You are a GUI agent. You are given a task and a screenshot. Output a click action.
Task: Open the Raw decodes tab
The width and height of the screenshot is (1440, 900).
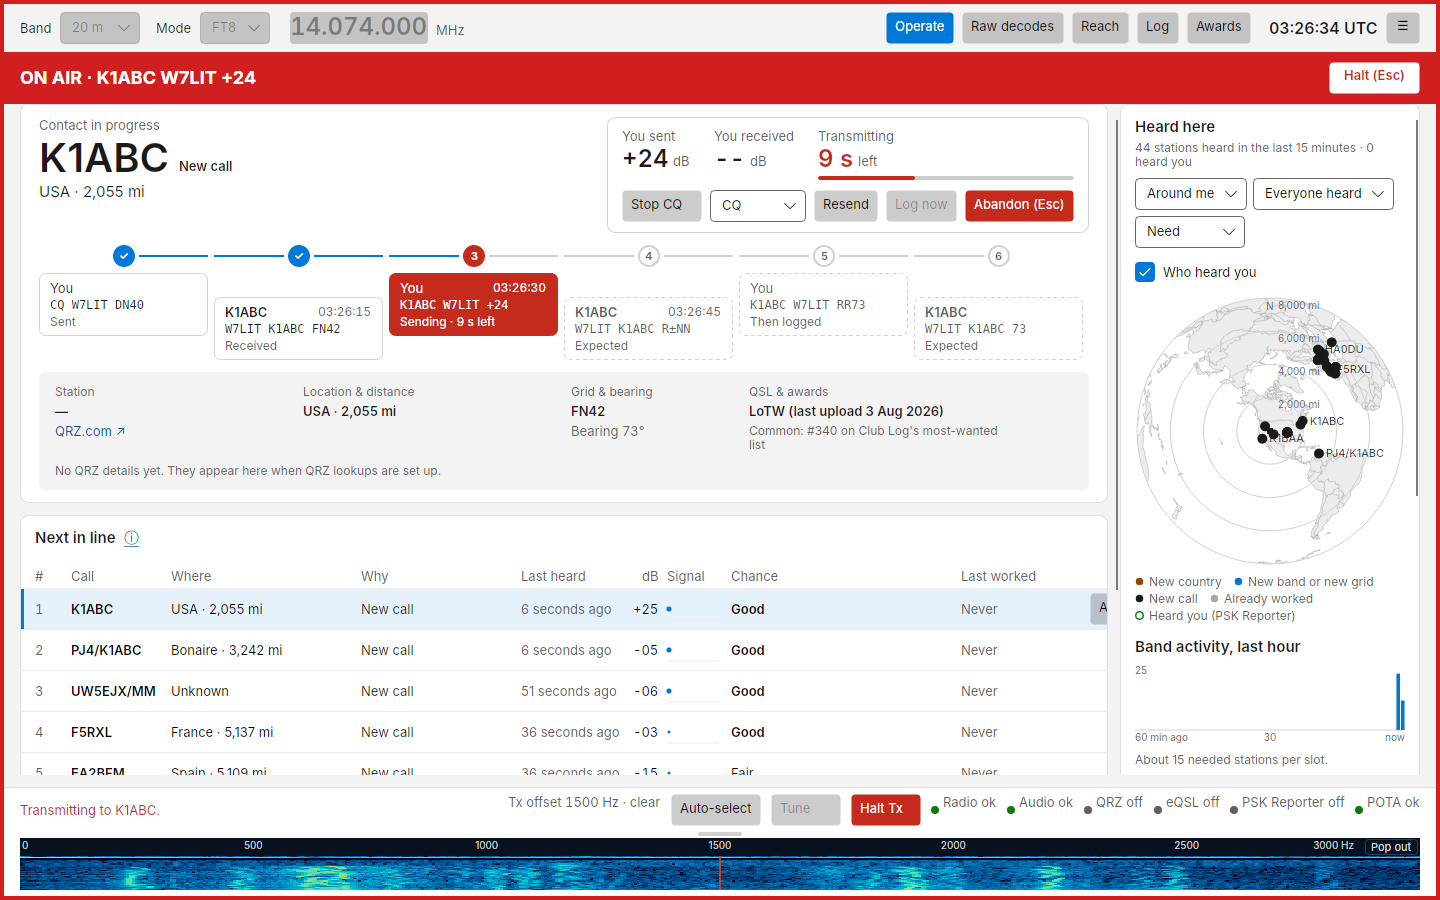click(1012, 27)
